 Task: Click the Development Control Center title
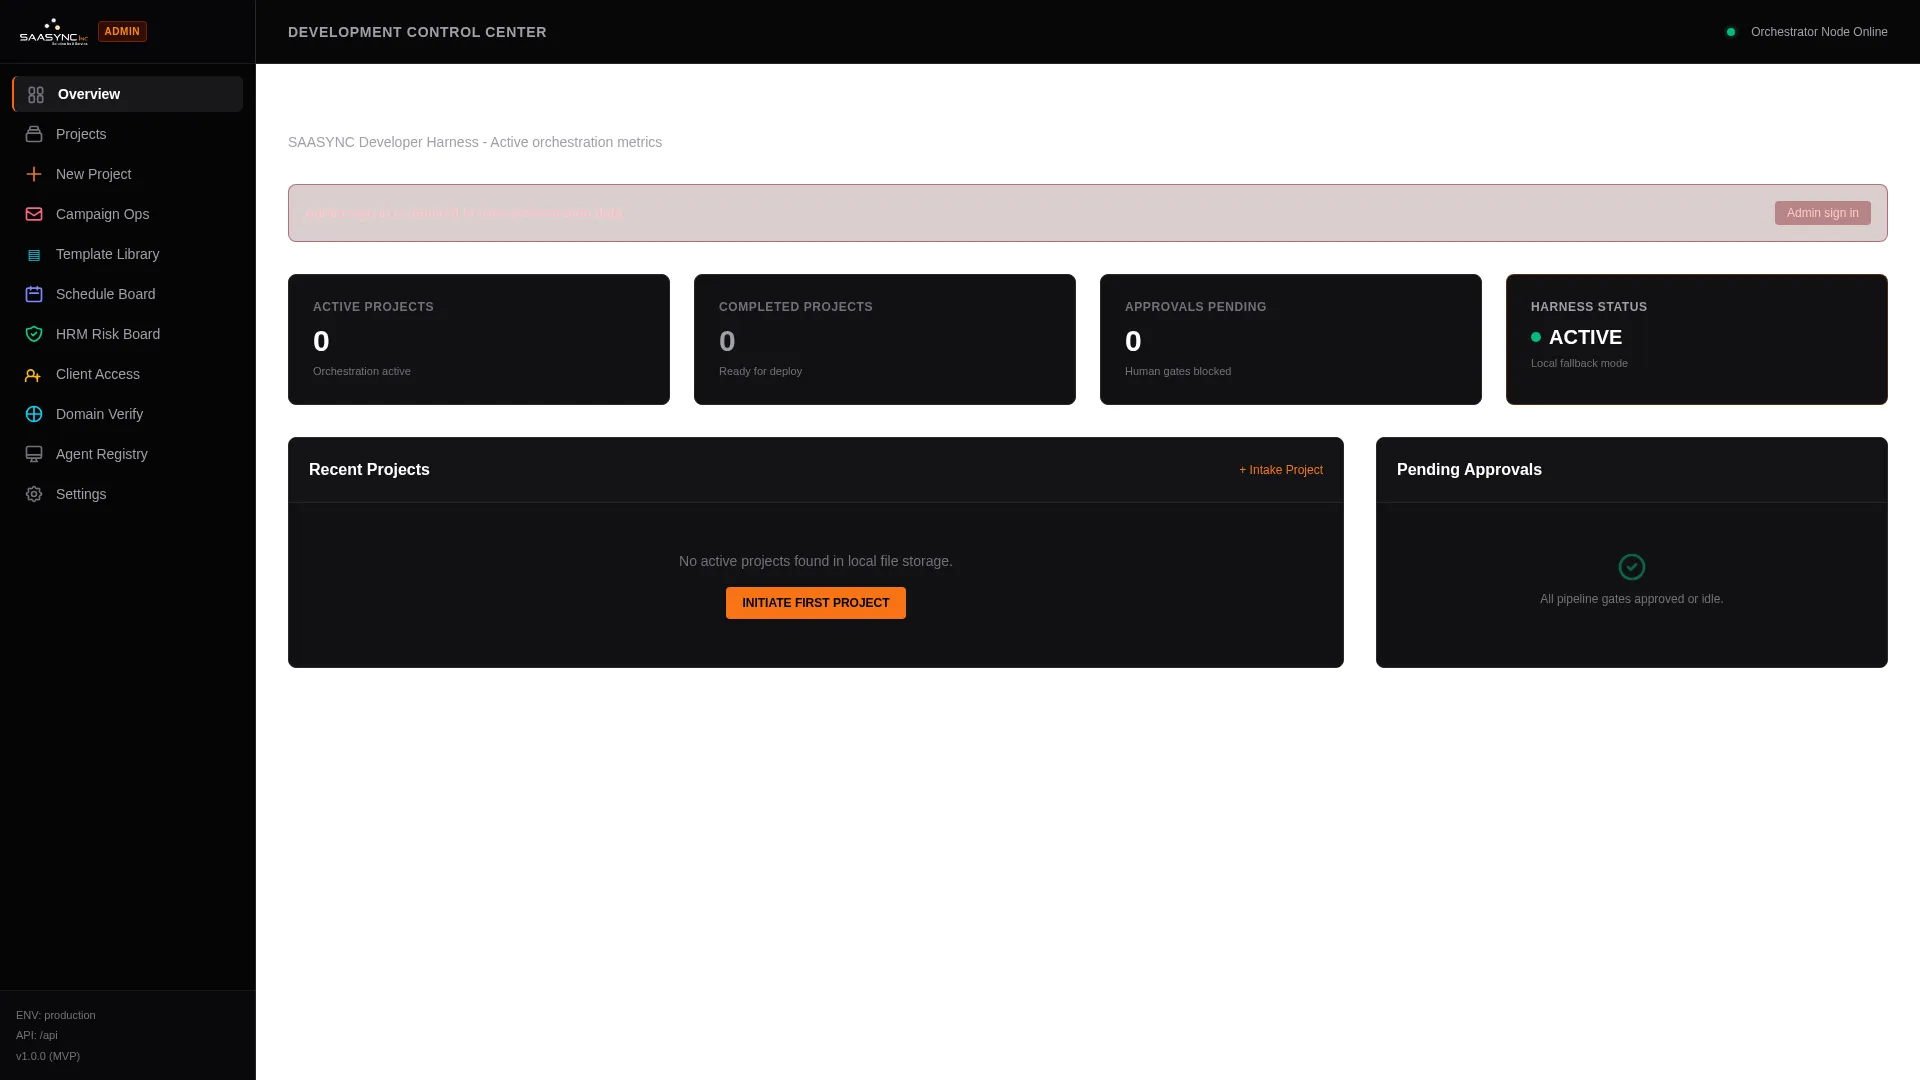click(417, 32)
